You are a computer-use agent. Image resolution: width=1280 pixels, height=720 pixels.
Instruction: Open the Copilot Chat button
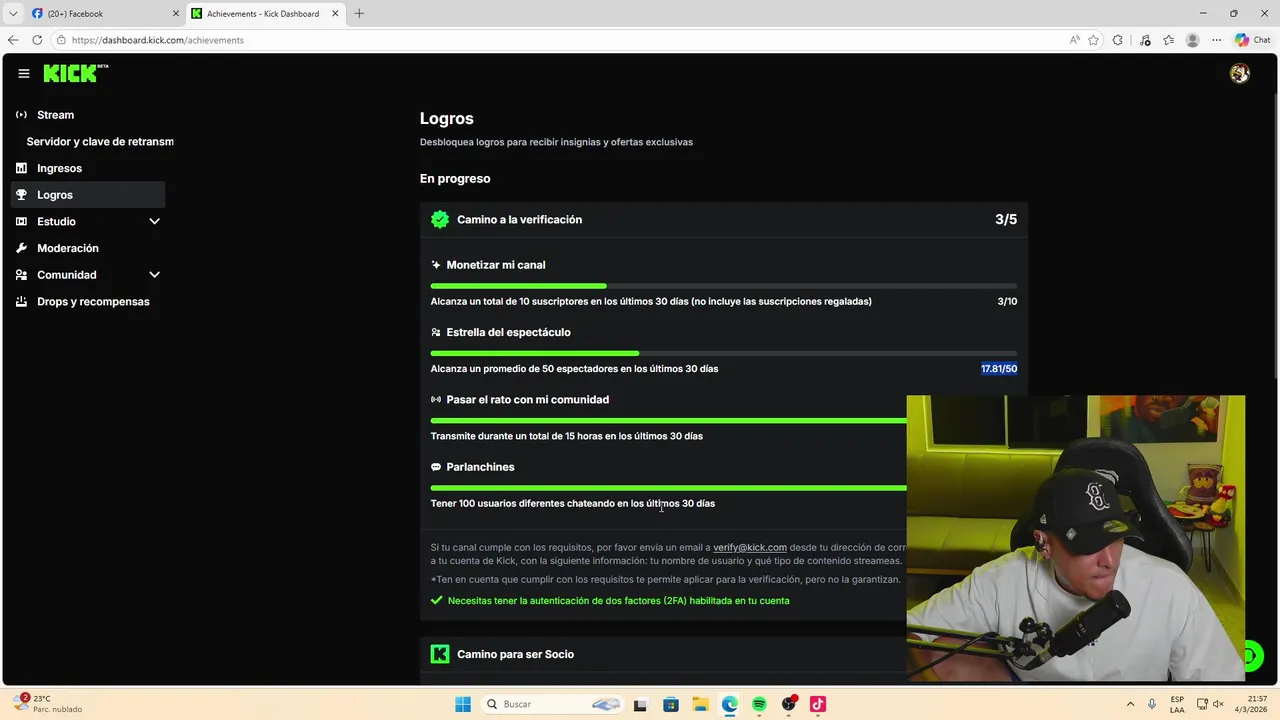[1253, 40]
